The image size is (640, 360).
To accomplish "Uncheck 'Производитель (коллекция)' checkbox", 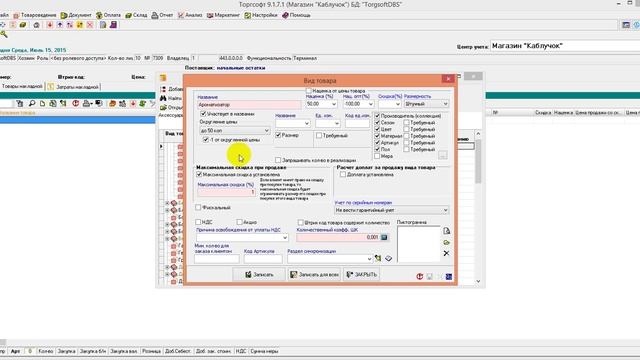I will coord(377,116).
